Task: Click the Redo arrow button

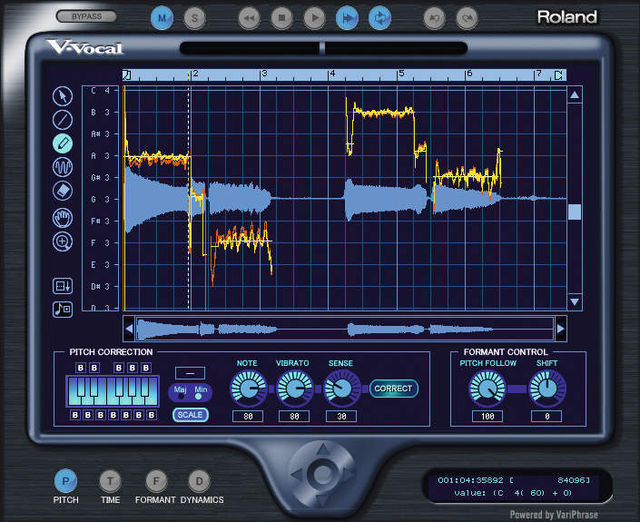Action: tap(467, 18)
